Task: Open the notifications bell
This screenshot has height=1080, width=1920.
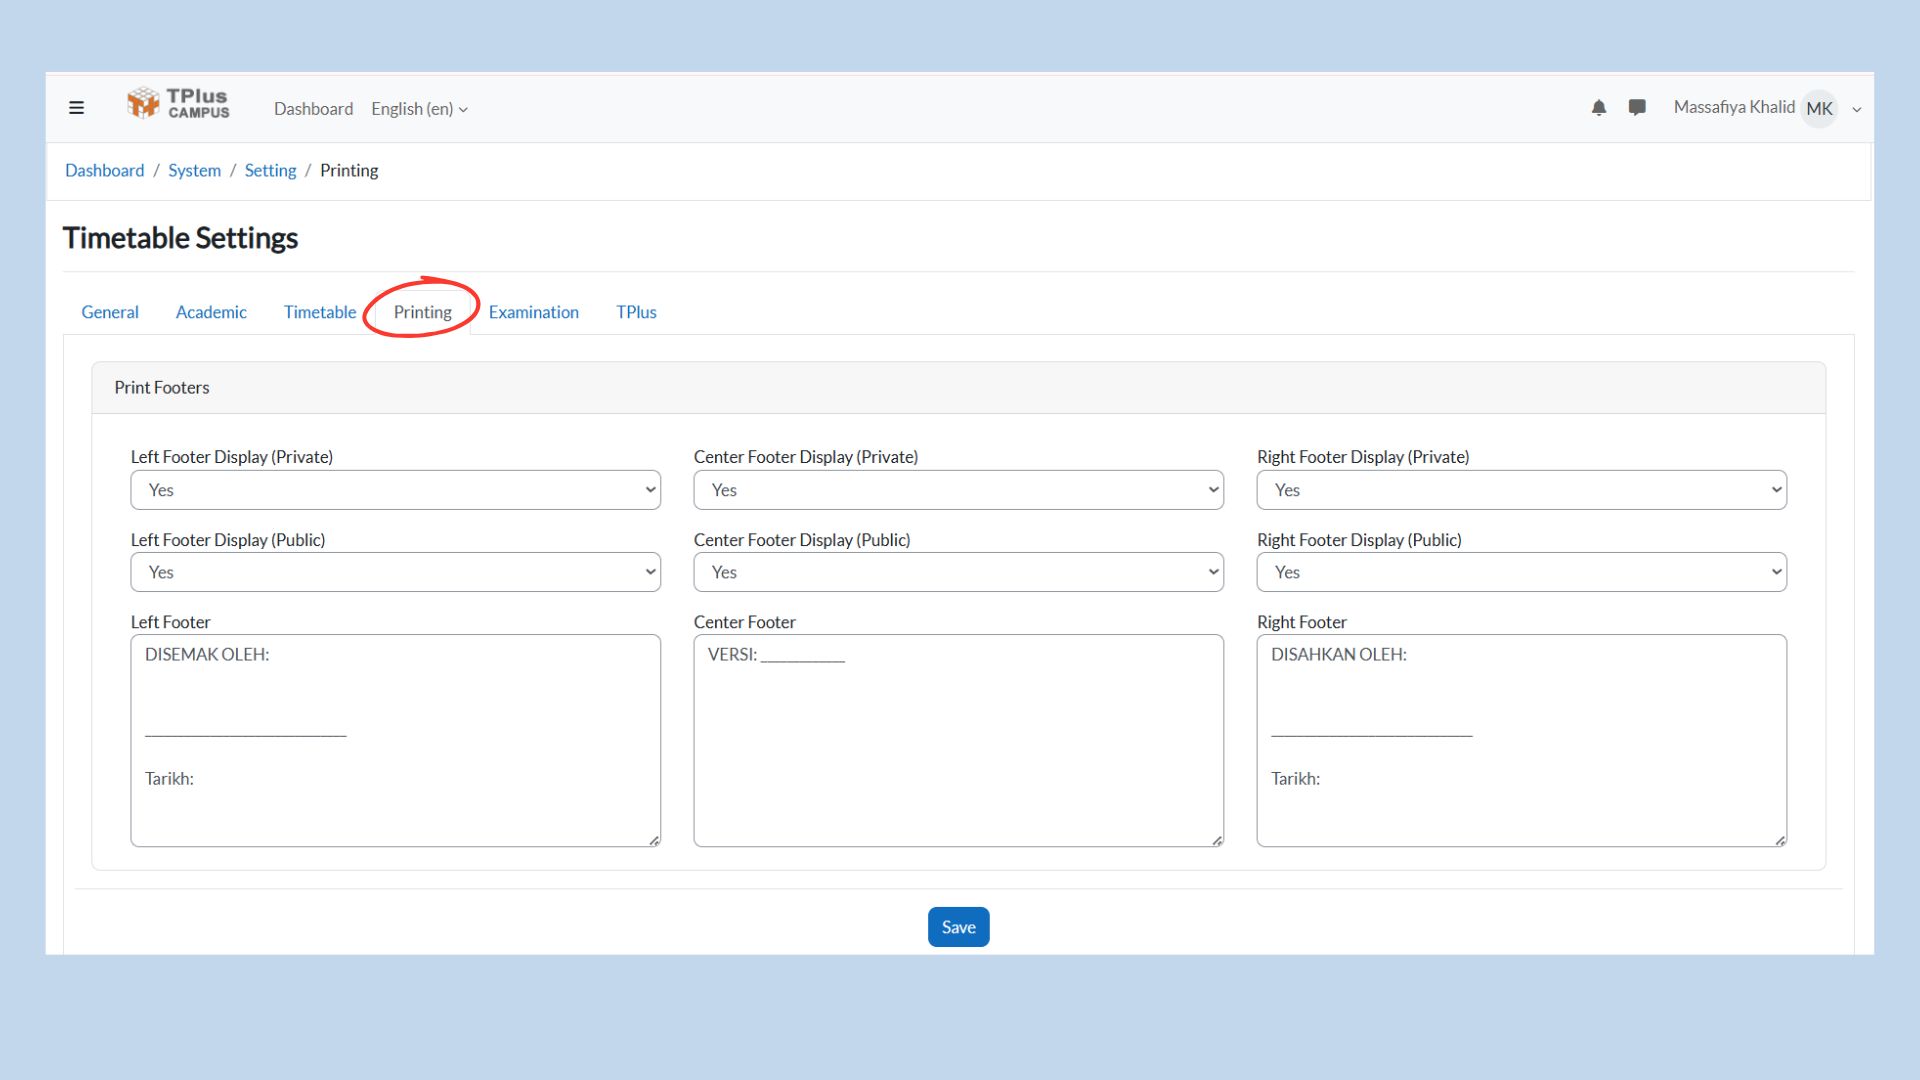Action: pos(1598,108)
